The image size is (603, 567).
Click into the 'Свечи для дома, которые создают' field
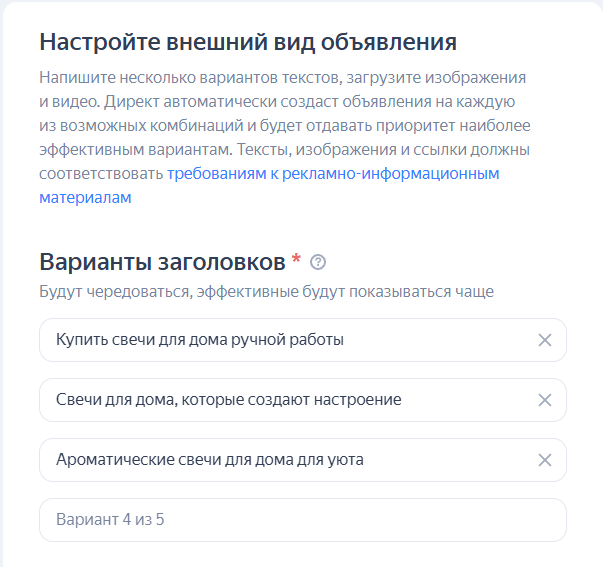tap(280, 400)
